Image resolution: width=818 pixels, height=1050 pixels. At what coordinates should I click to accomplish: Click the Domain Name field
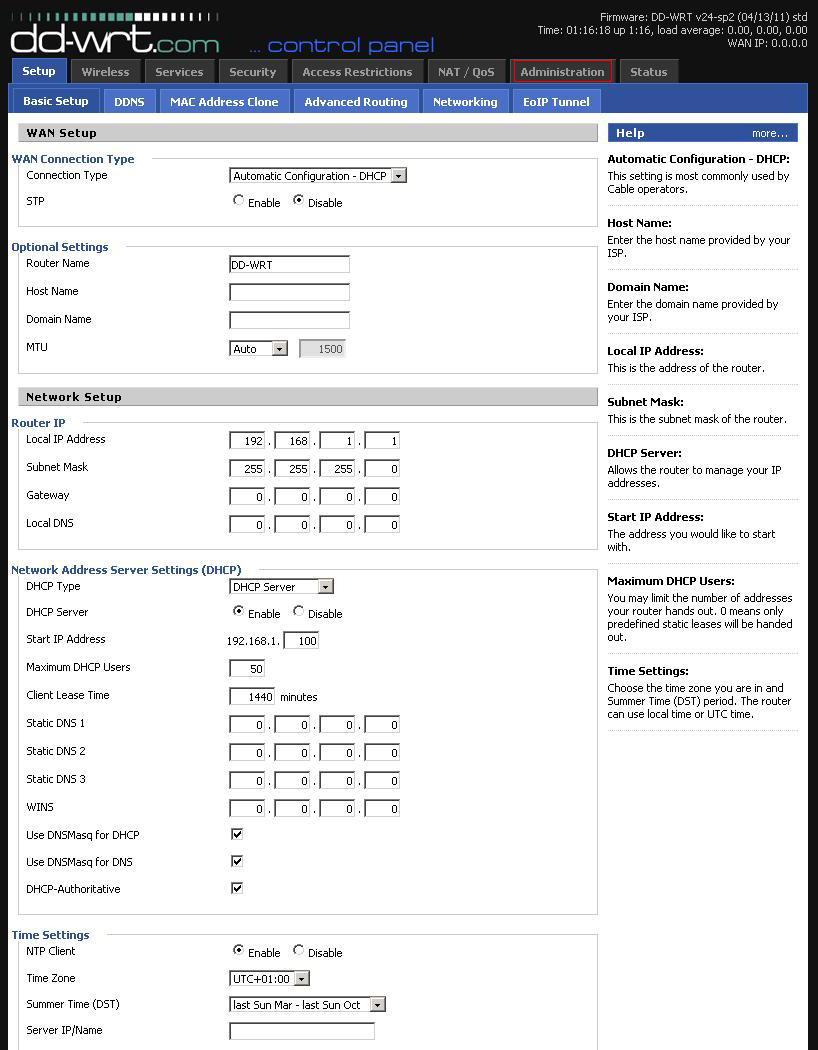point(289,321)
